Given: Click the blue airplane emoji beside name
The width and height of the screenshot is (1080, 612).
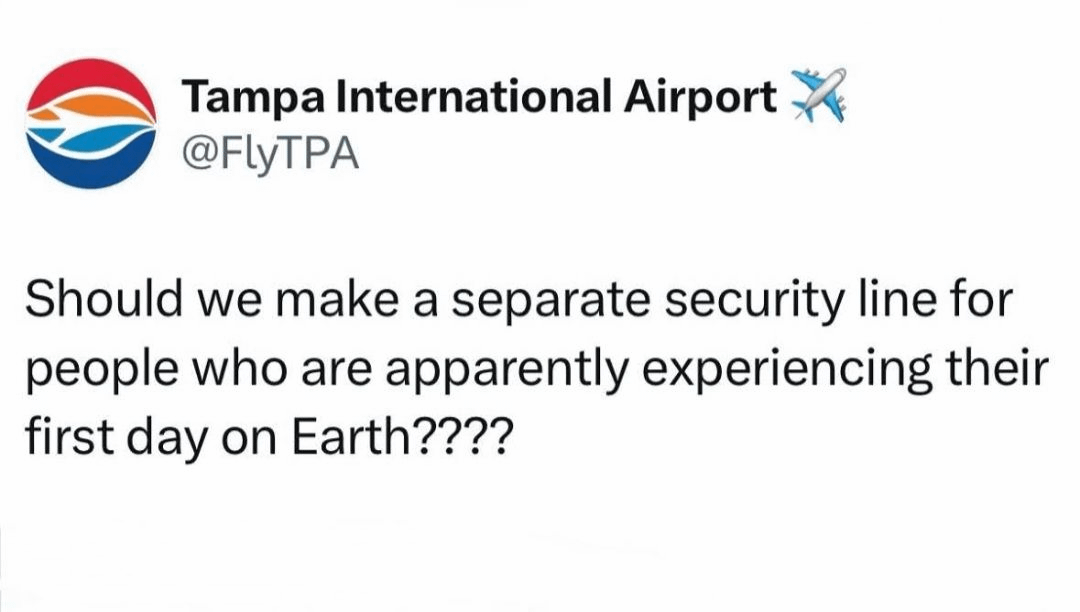Looking at the screenshot, I should [818, 95].
